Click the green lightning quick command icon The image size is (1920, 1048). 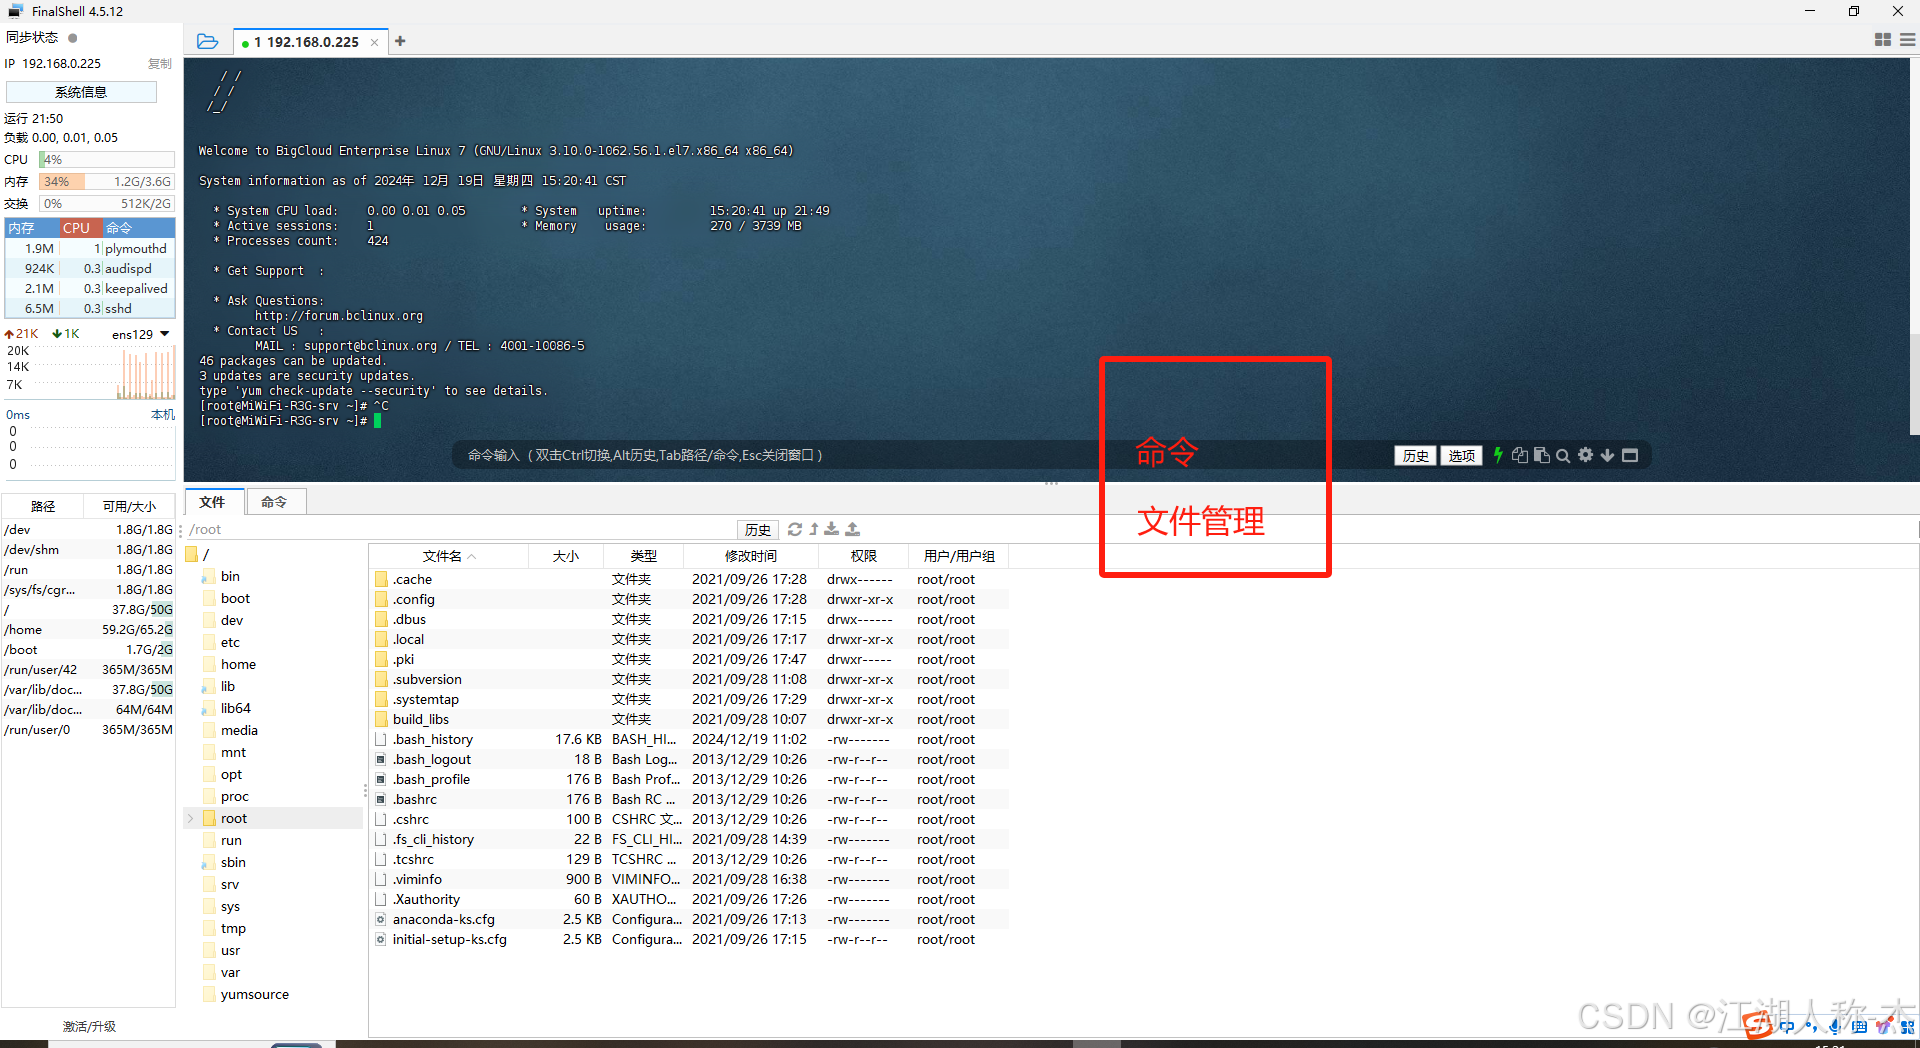click(1498, 455)
